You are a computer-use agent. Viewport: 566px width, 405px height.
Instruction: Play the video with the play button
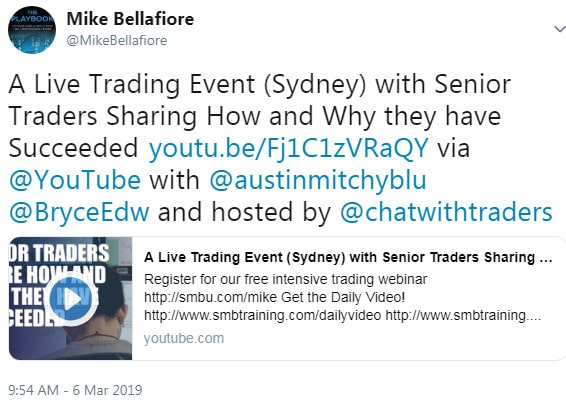(x=73, y=299)
